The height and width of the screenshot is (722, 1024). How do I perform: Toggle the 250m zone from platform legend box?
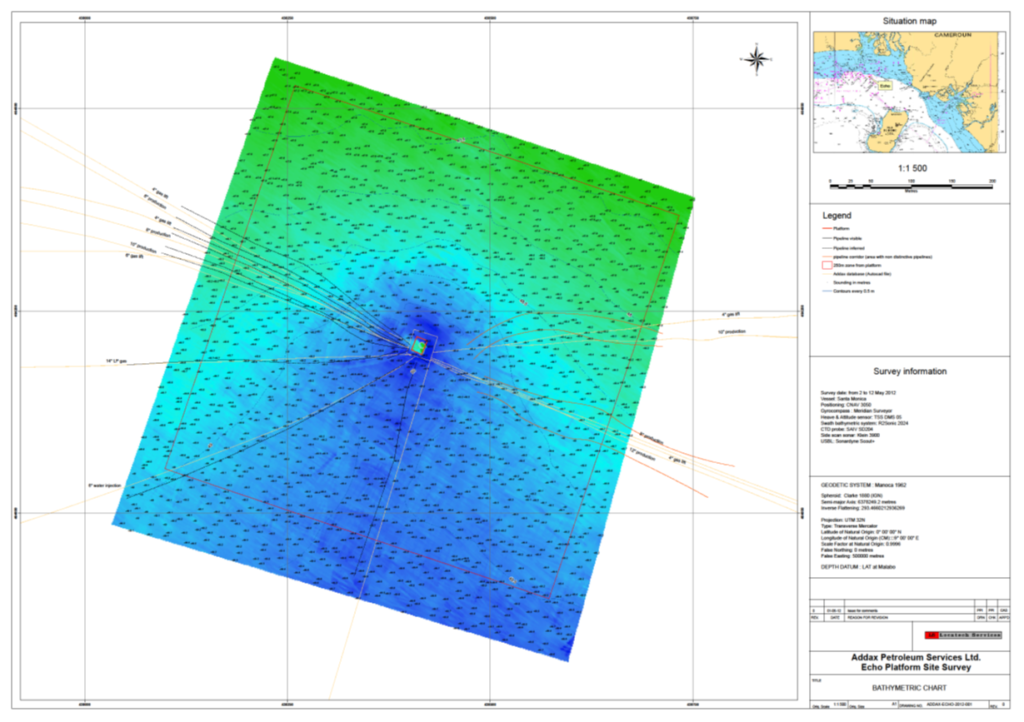[827, 265]
